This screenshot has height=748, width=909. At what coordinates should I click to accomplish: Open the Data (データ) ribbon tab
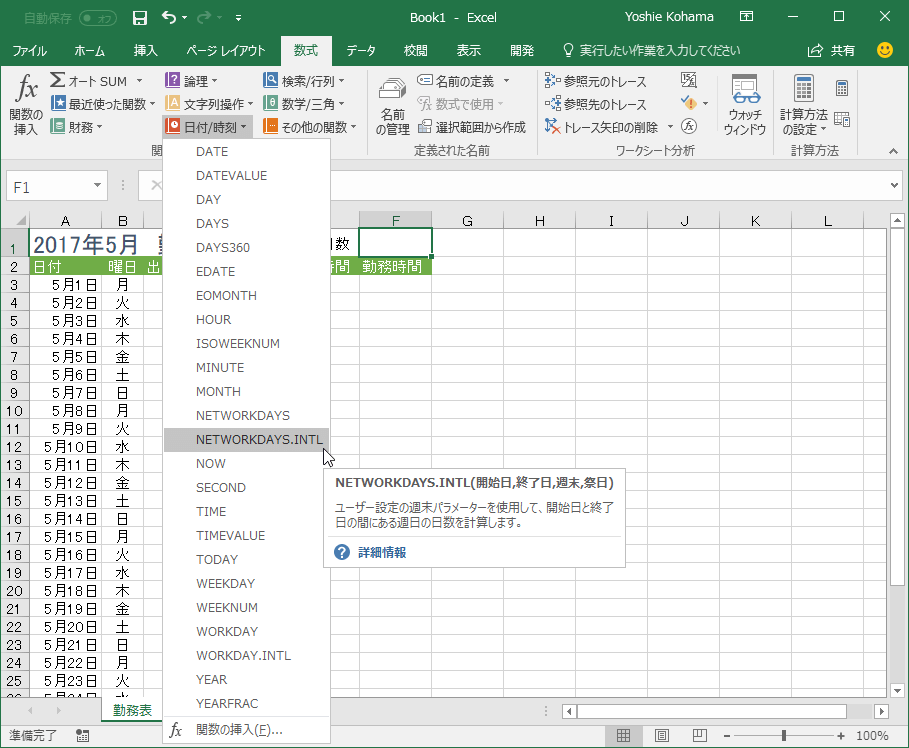[x=361, y=50]
